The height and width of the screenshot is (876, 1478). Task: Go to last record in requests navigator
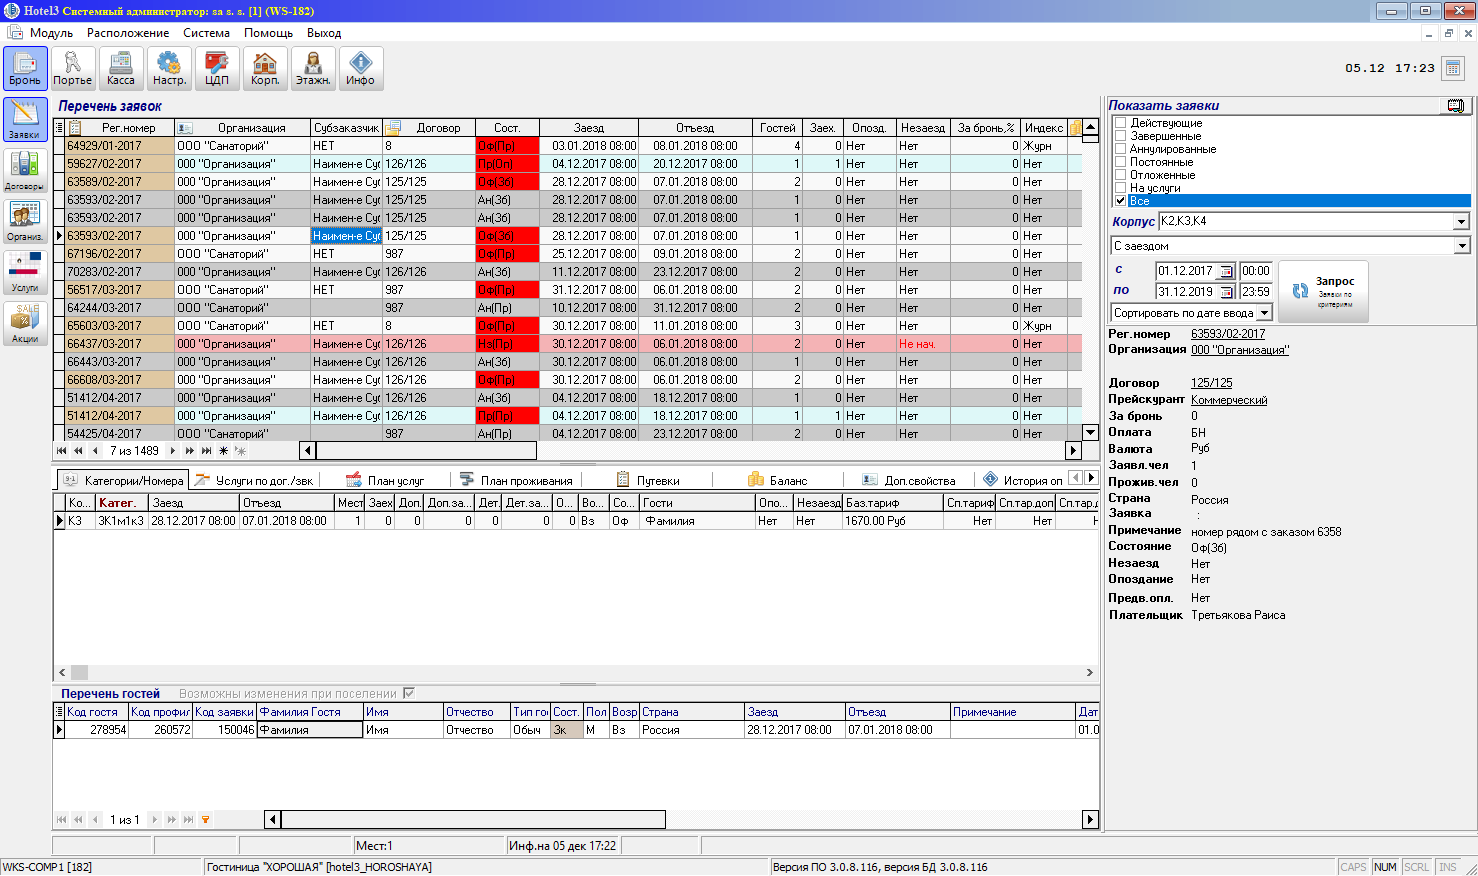coord(206,451)
